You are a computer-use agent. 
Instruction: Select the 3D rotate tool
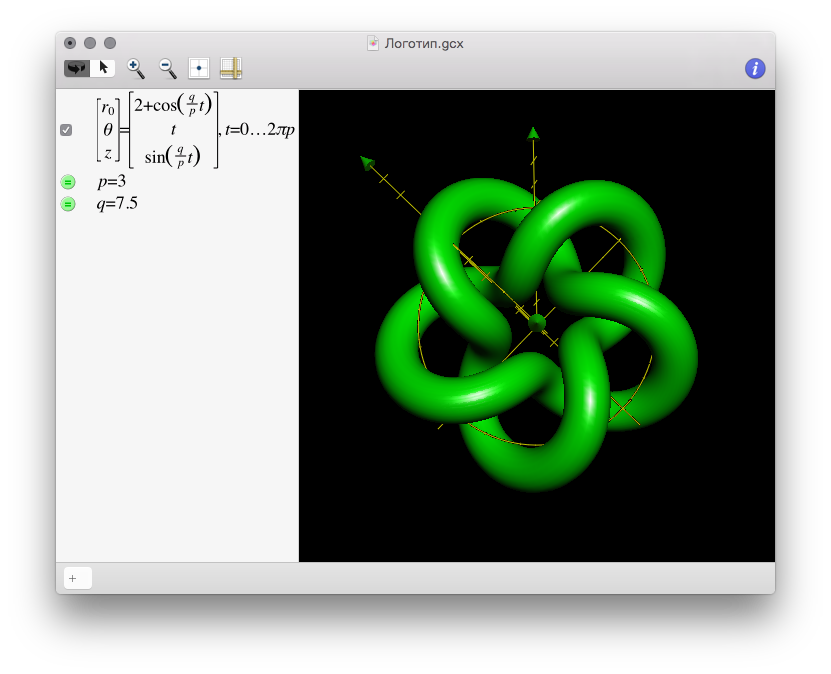point(77,68)
